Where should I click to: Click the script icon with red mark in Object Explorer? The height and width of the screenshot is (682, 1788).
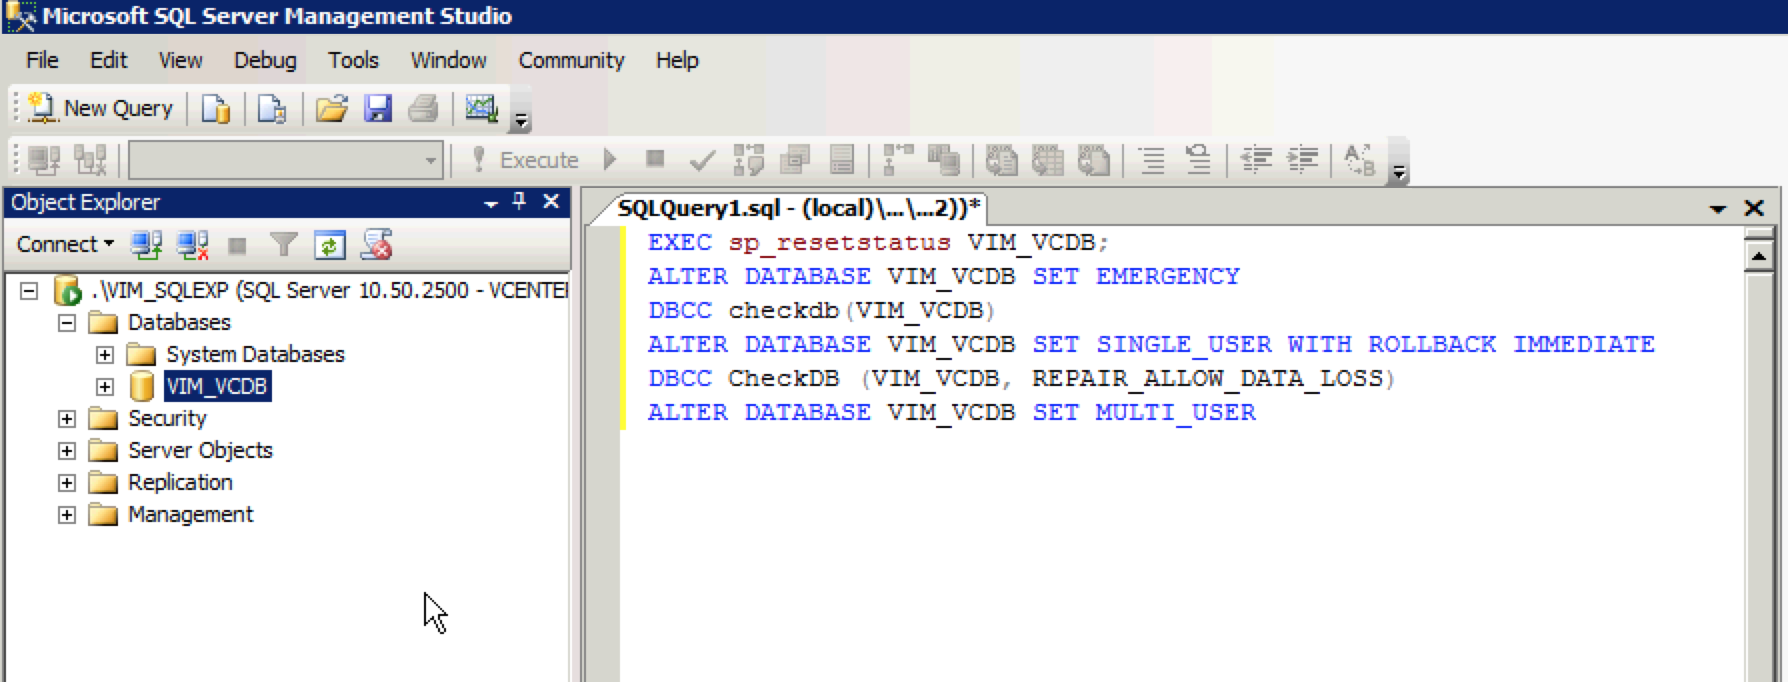[x=377, y=244]
